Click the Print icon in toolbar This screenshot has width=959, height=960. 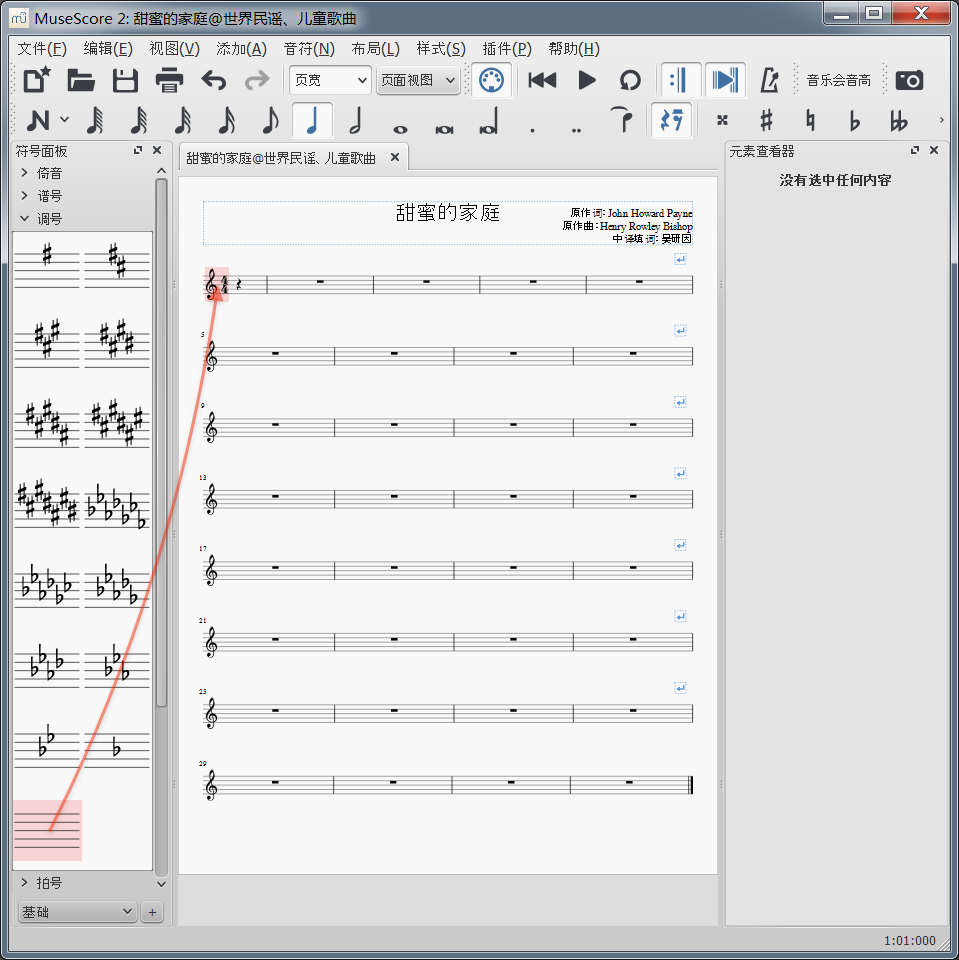(169, 81)
